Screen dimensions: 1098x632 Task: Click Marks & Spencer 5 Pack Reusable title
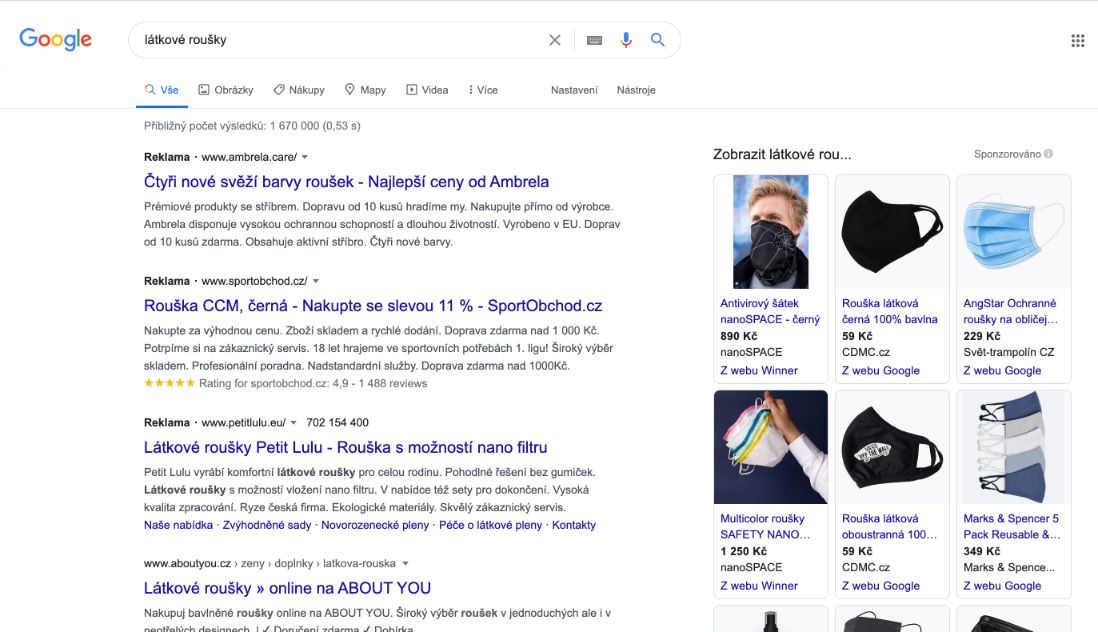(1012, 526)
